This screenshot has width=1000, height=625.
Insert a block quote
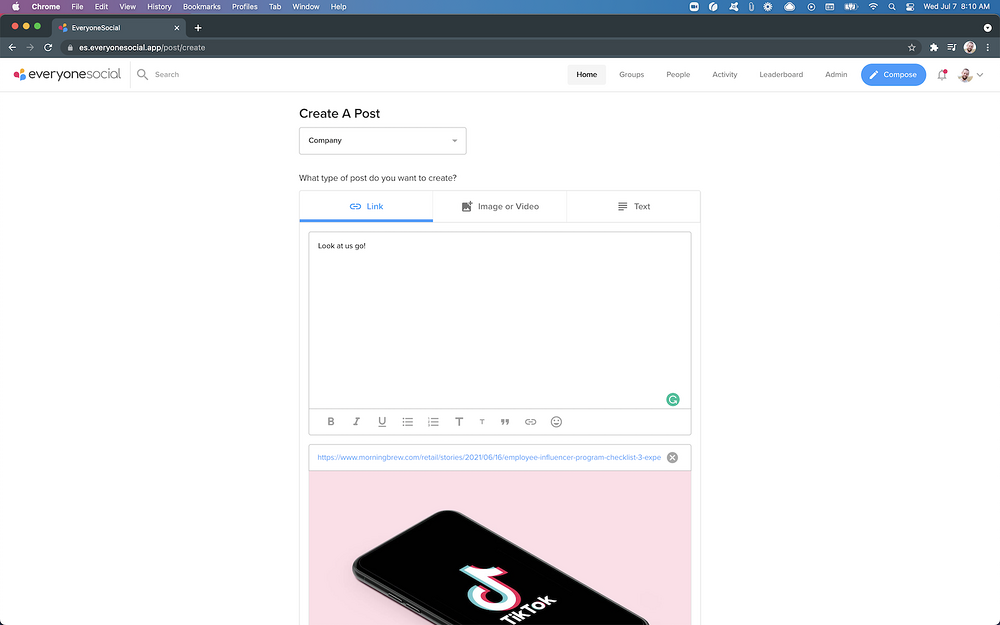[505, 422]
